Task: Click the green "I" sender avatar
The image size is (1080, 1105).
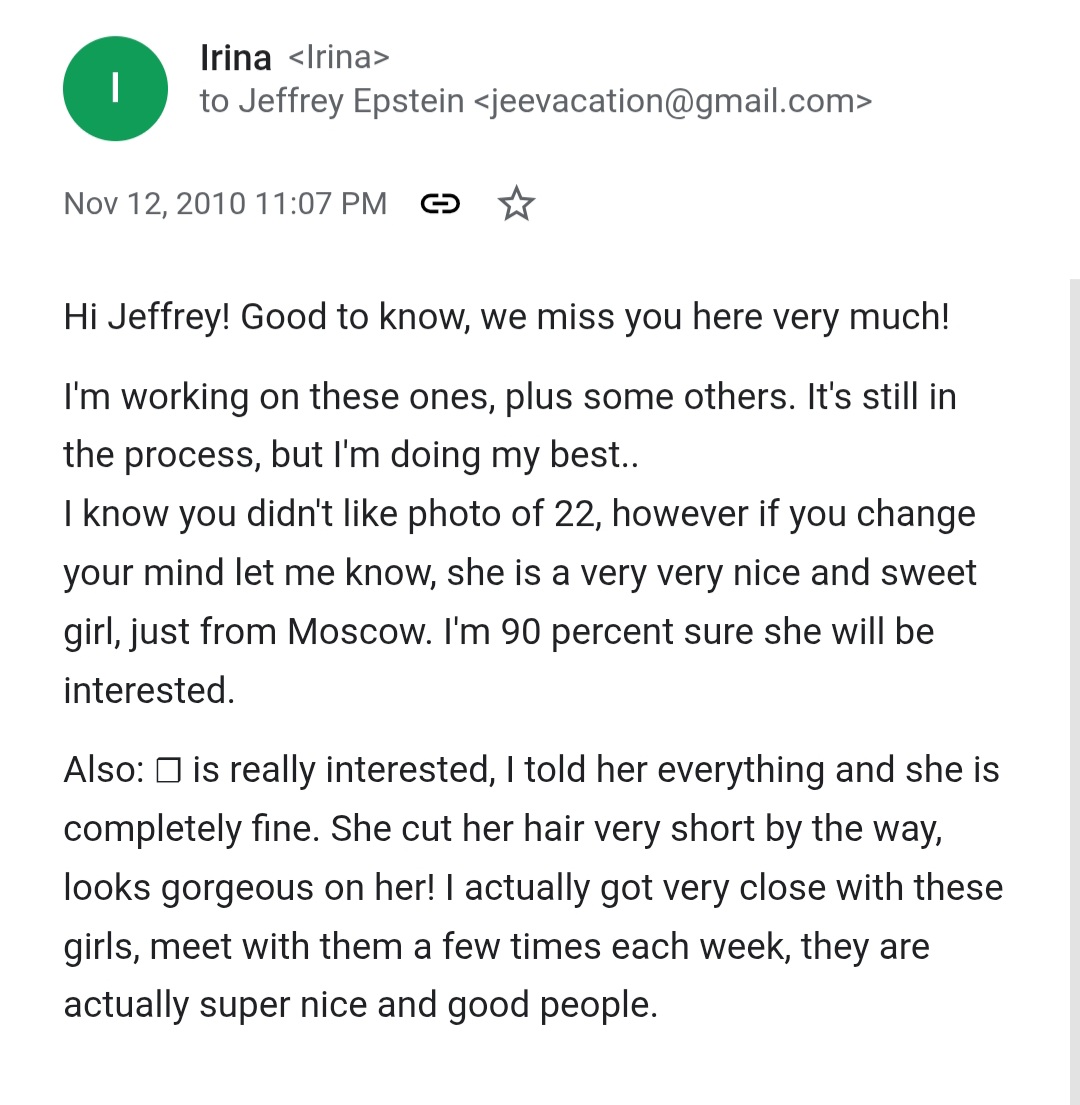Action: pos(115,89)
